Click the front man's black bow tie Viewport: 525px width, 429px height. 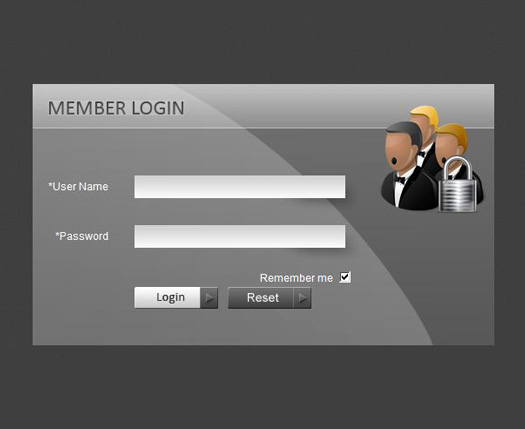pos(399,180)
